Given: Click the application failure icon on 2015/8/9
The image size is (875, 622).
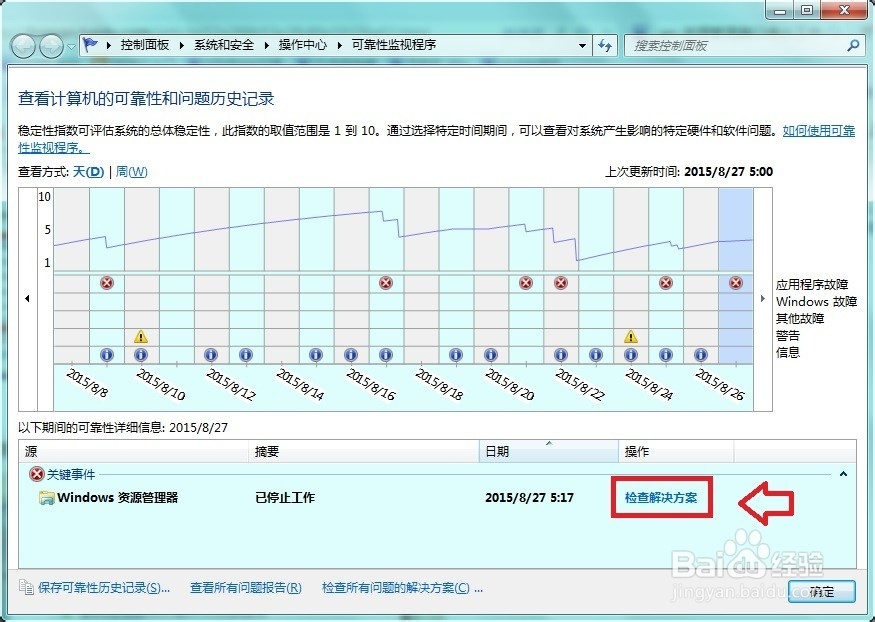Looking at the screenshot, I should (107, 283).
